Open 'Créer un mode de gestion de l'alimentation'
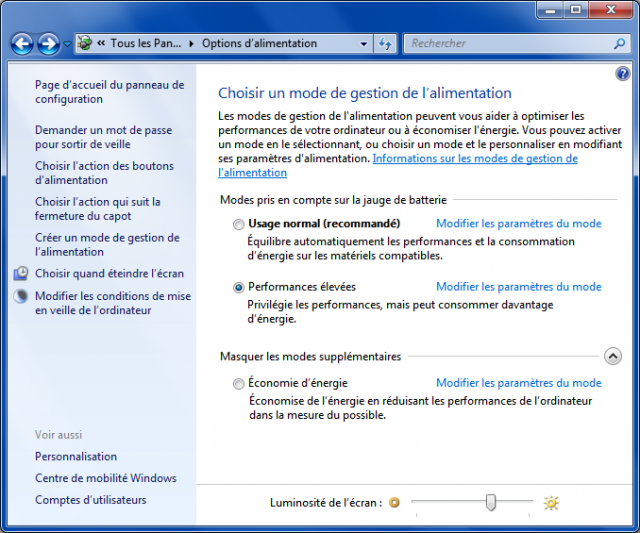 107,245
